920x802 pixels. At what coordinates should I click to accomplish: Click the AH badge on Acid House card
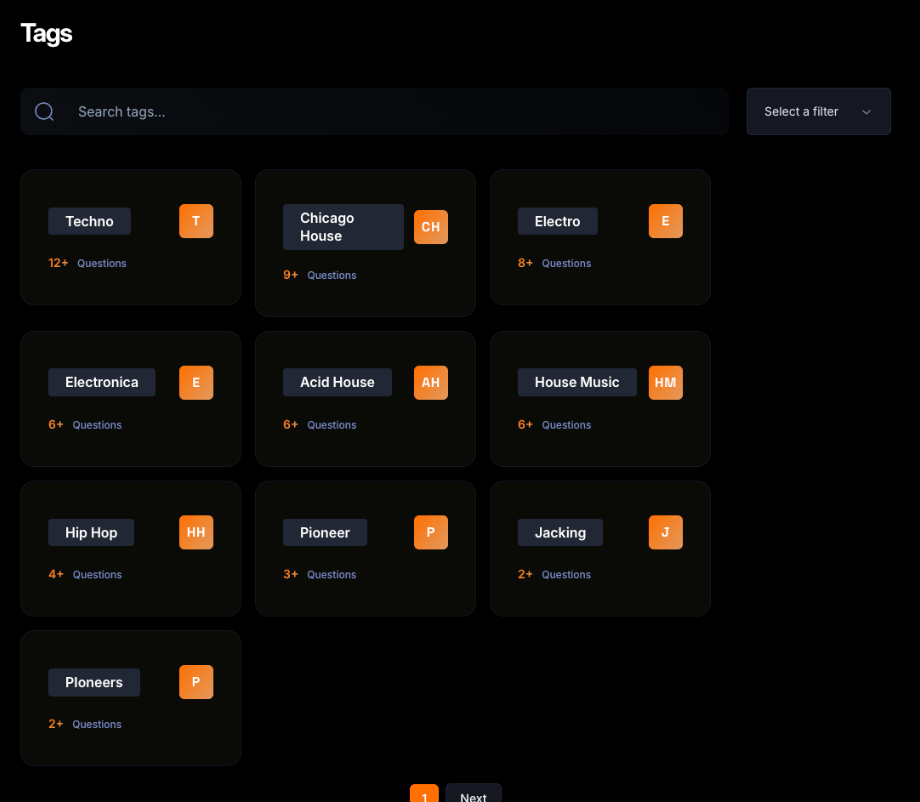(x=431, y=383)
